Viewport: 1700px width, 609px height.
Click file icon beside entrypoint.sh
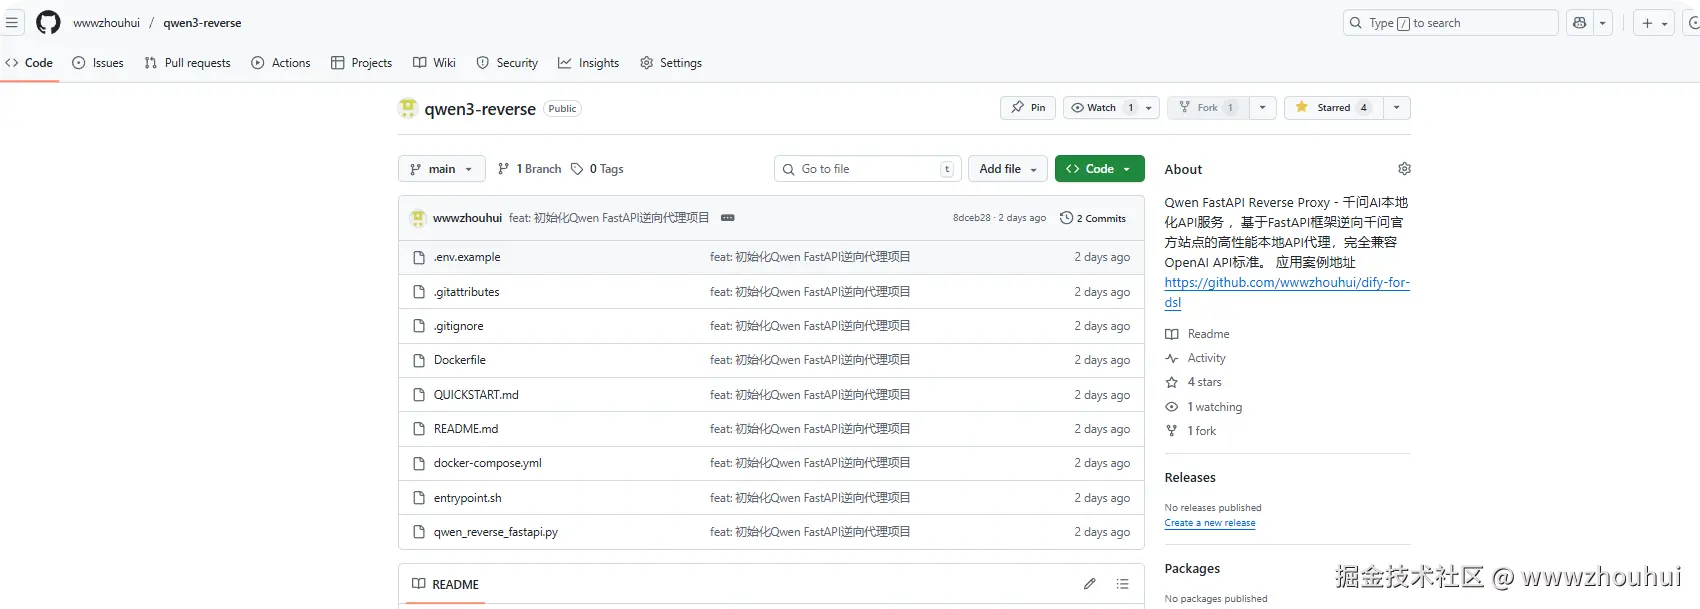coord(419,498)
